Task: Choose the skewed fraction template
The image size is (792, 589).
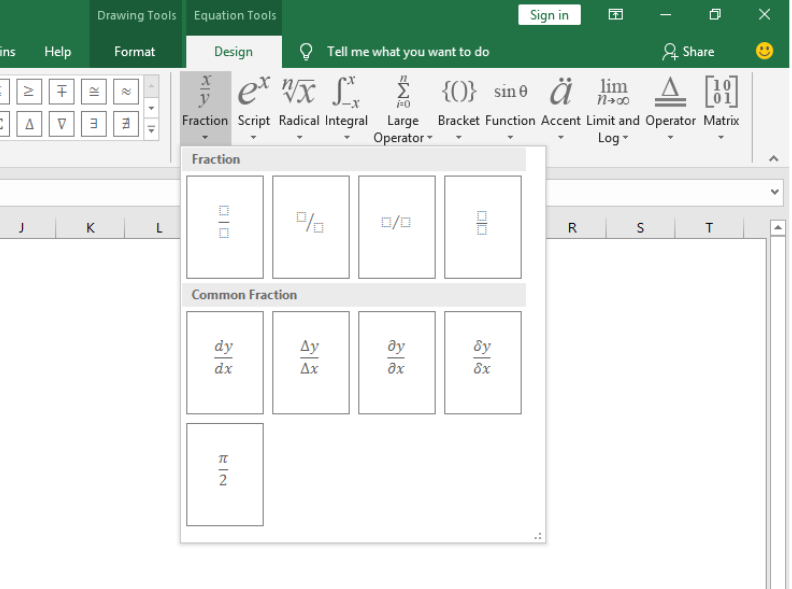Action: (x=311, y=227)
